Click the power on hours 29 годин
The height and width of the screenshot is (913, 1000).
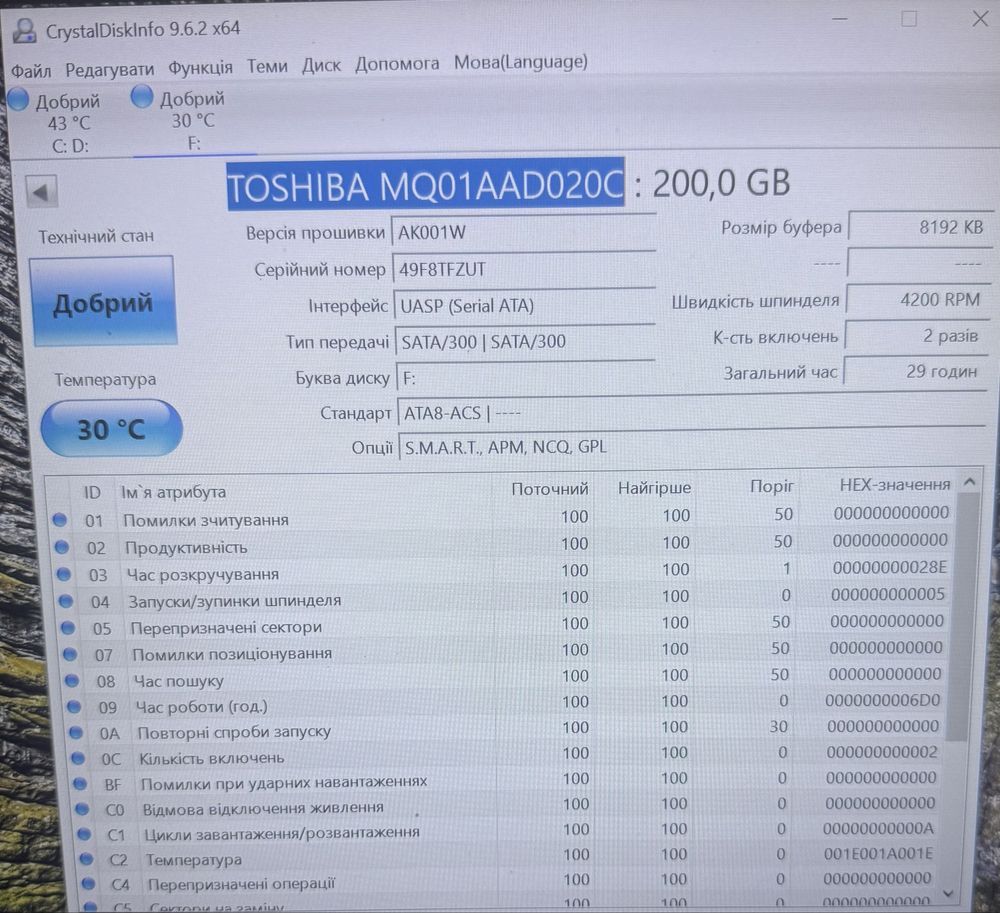pyautogui.click(x=915, y=371)
